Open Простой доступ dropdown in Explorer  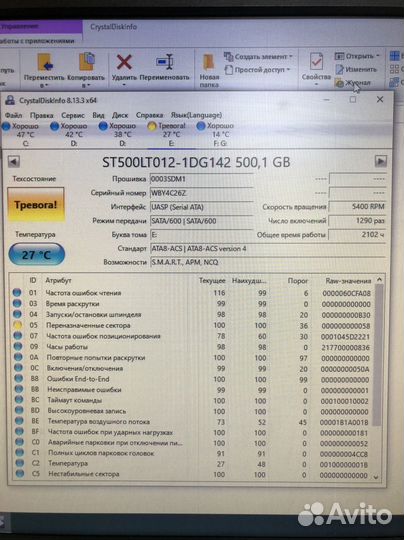click(258, 70)
